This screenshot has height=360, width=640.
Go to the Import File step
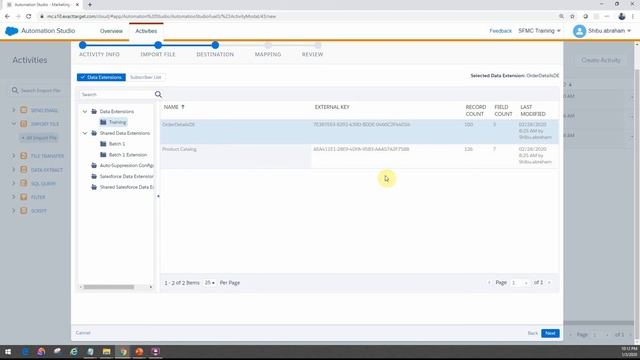[x=158, y=54]
